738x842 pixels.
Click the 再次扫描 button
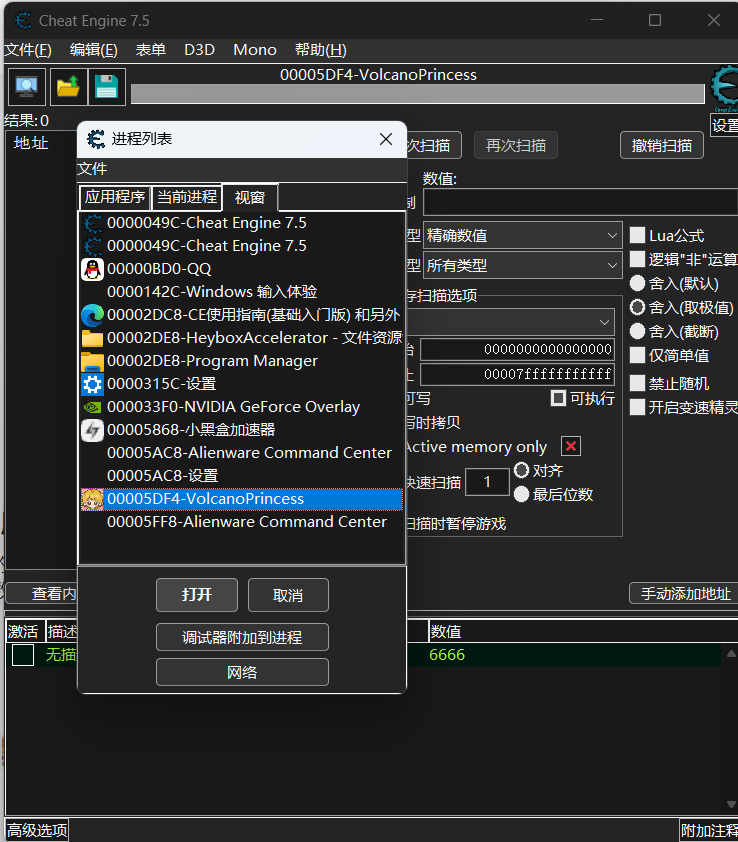516,146
